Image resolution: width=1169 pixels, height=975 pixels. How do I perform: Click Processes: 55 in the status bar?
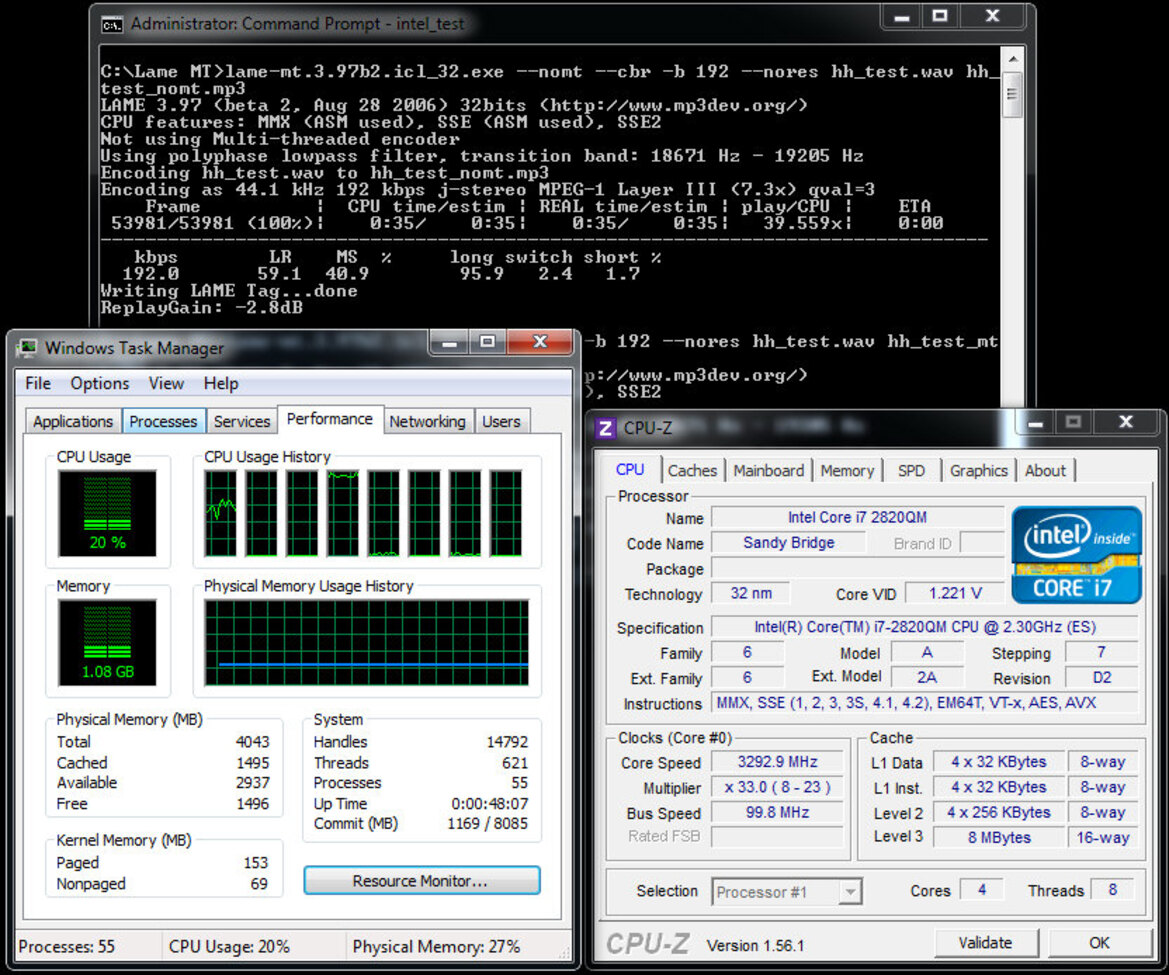click(x=67, y=947)
